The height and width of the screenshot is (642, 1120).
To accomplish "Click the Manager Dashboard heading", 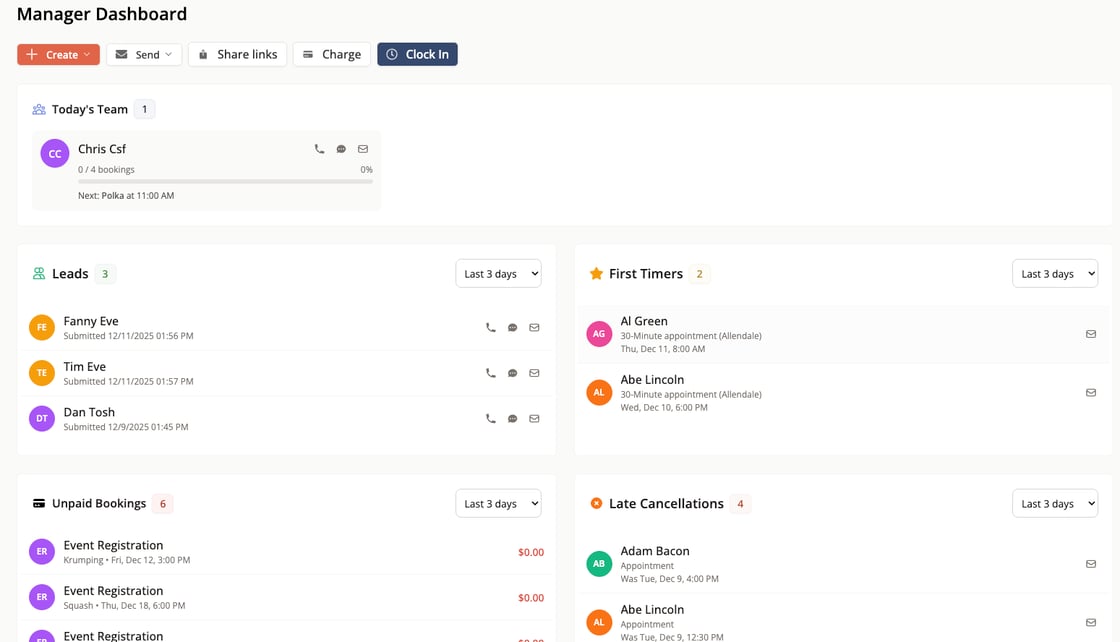I will point(102,14).
